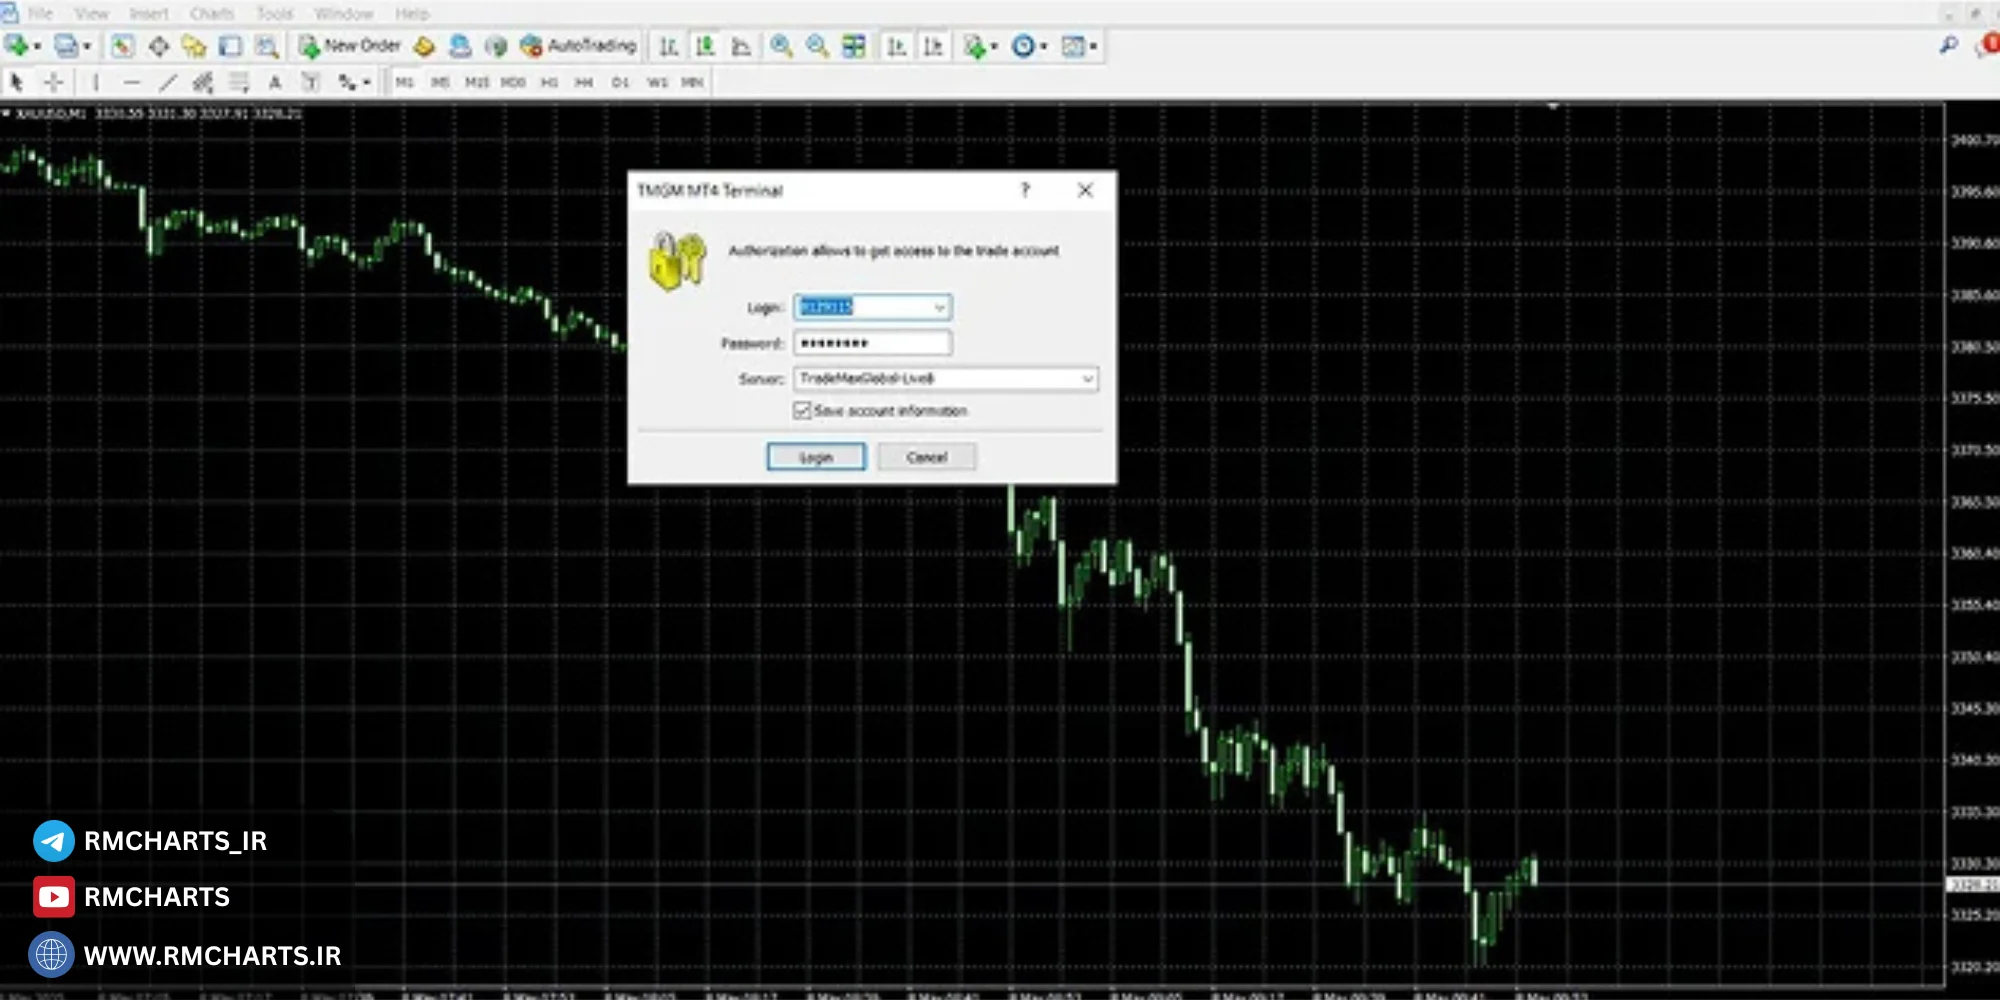Uncheck Save account information checkbox
Viewport: 2000px width, 1000px height.
[x=802, y=410]
